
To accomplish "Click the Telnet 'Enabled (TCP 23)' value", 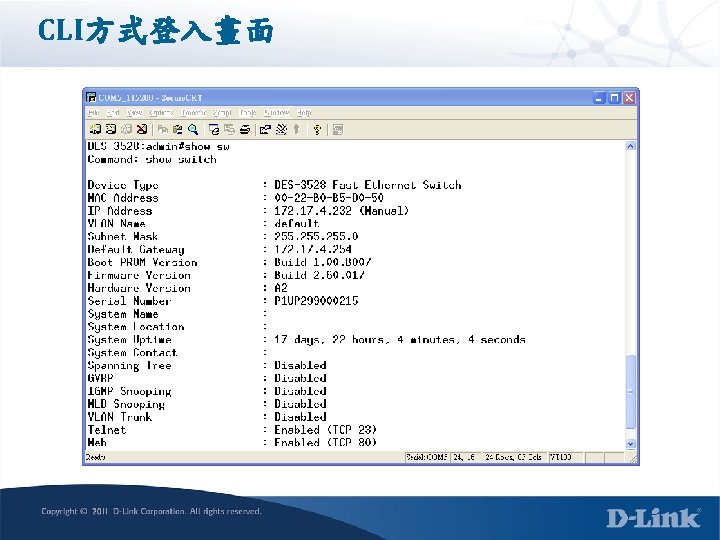I will (326, 430).
